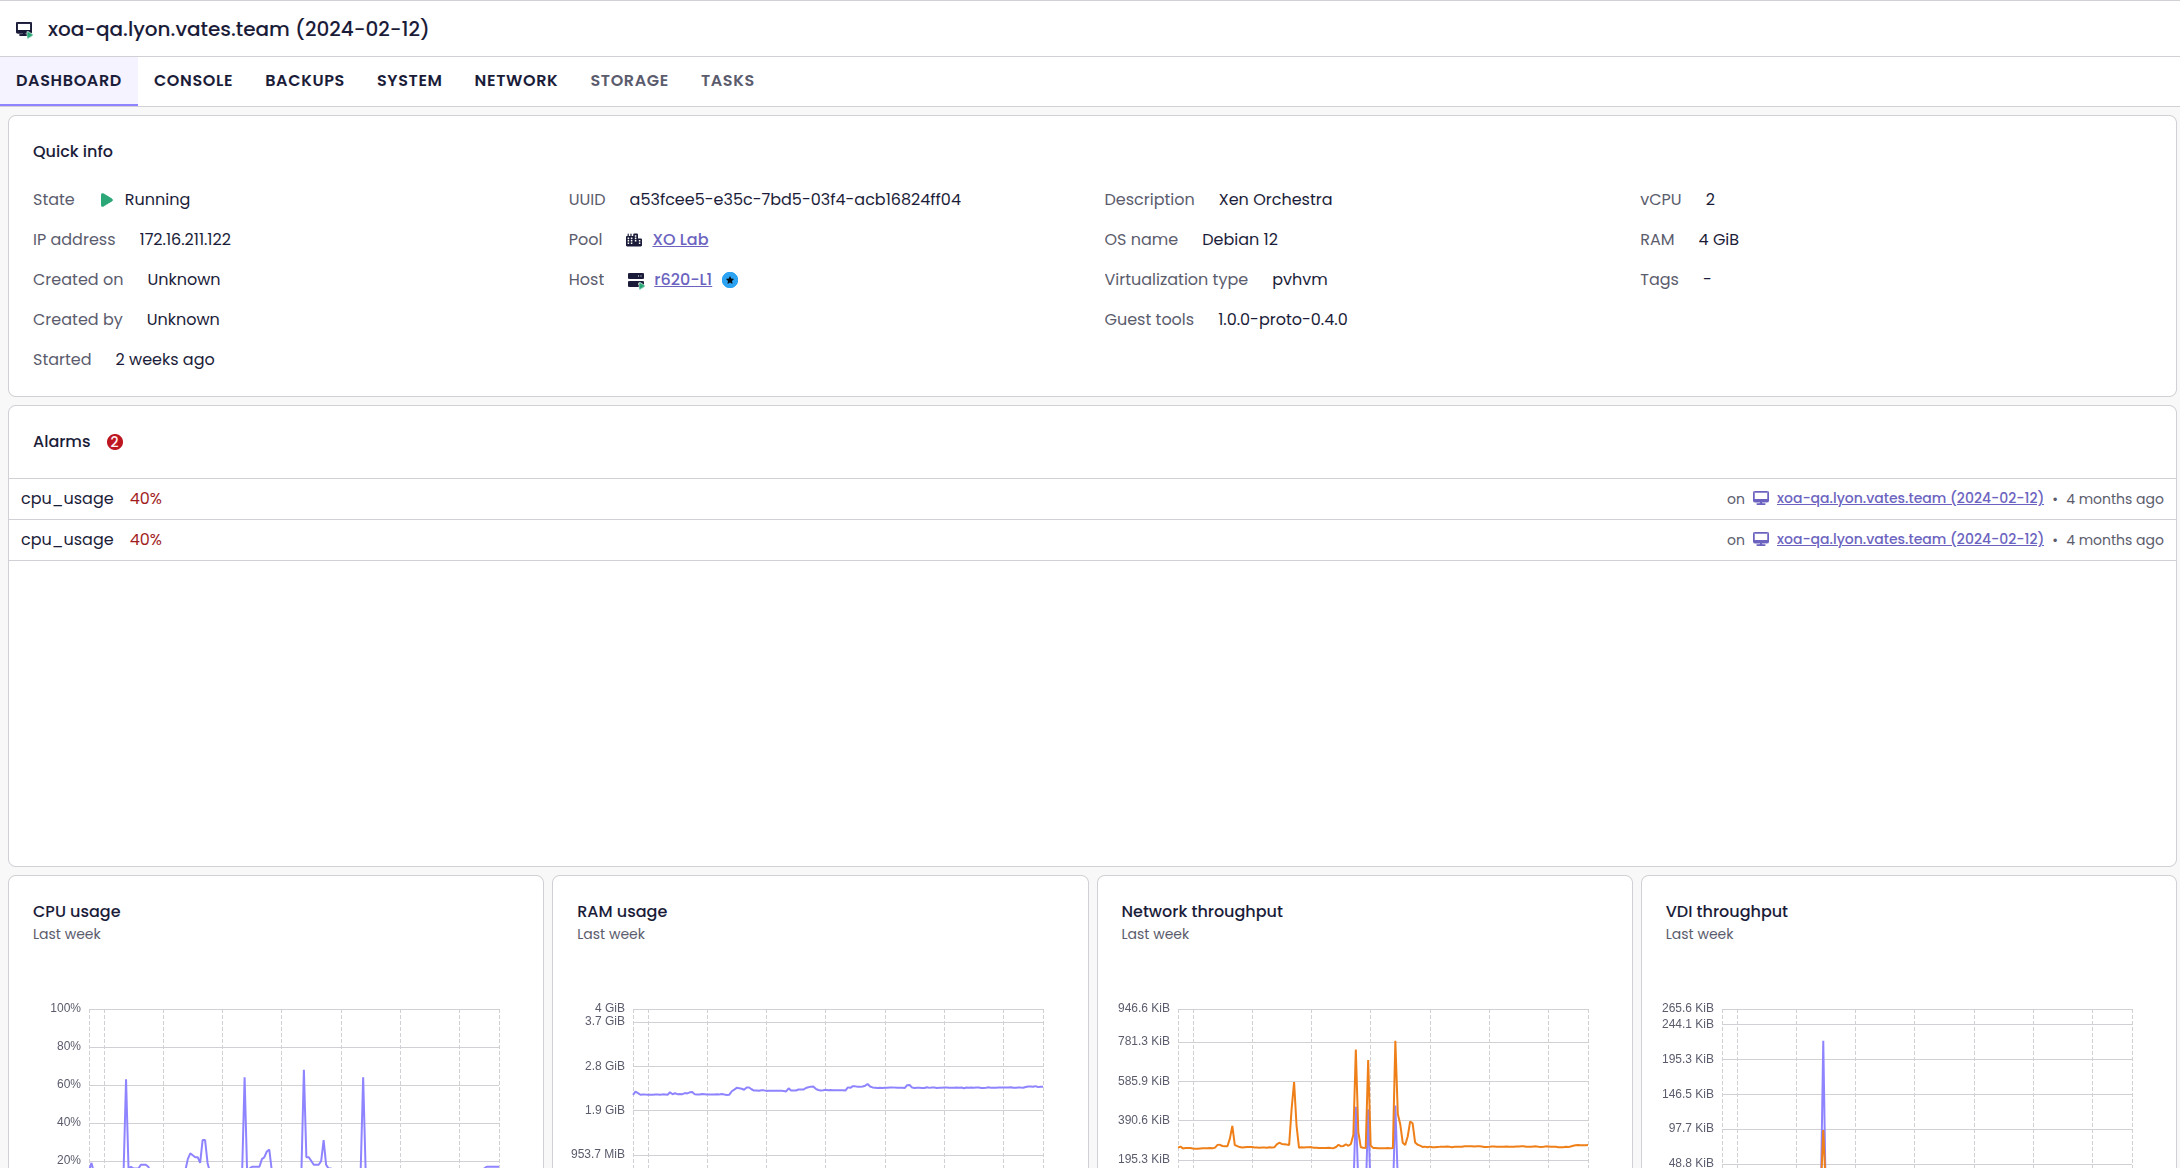Open the VM link in the second alarm row
This screenshot has width=2180, height=1168.
(x=1910, y=539)
